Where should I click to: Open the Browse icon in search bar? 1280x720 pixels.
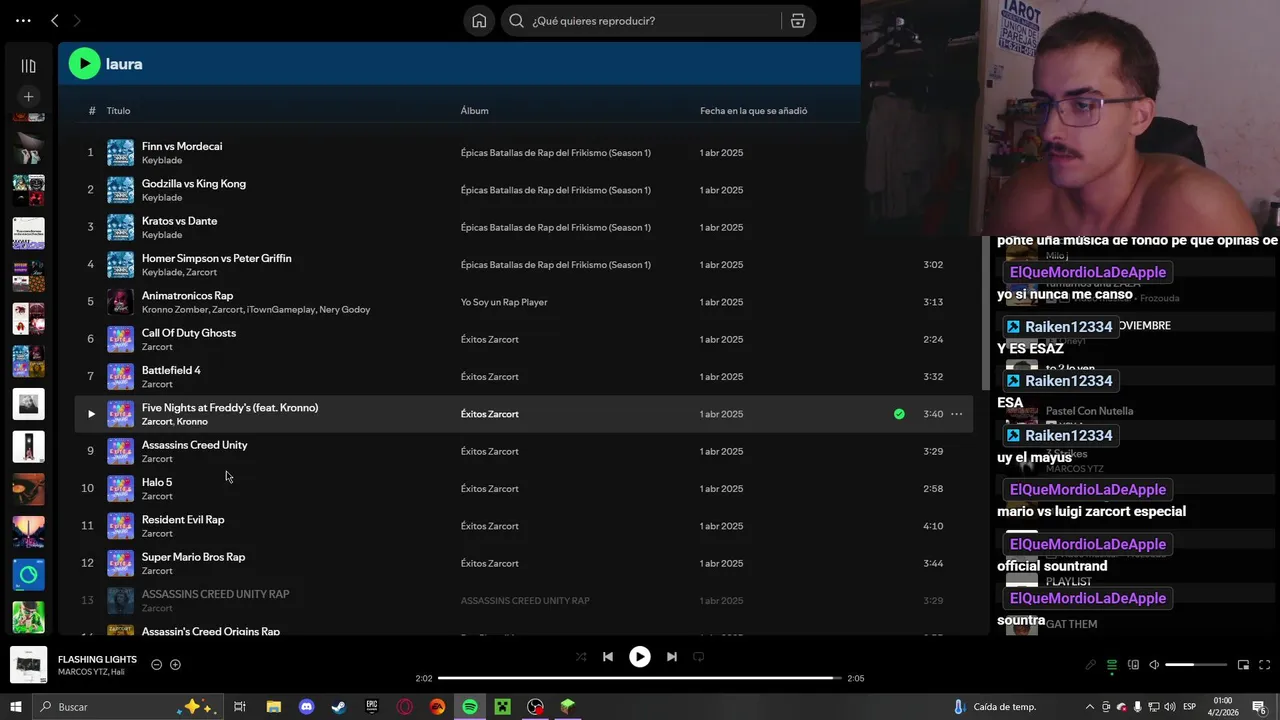tap(797, 21)
